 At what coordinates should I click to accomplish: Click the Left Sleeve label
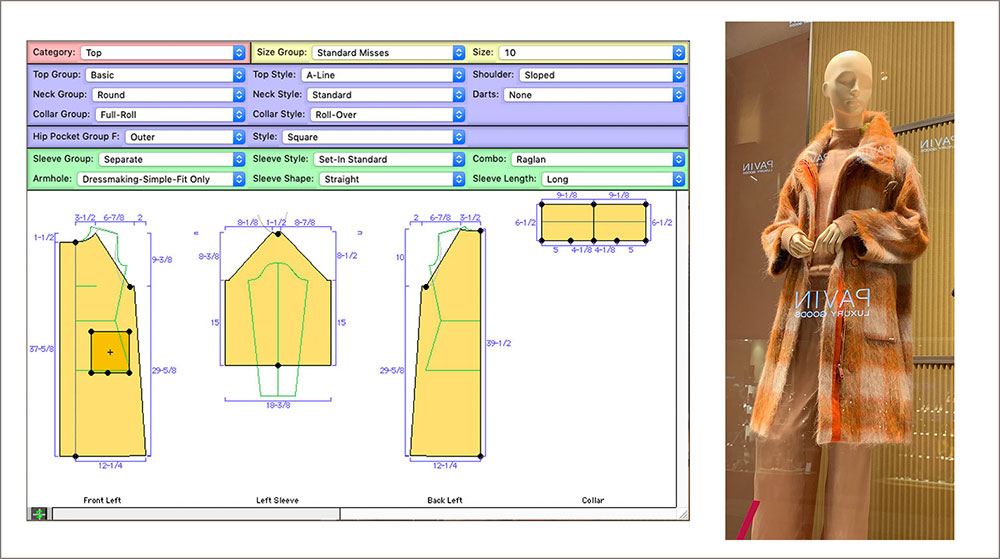[277, 500]
